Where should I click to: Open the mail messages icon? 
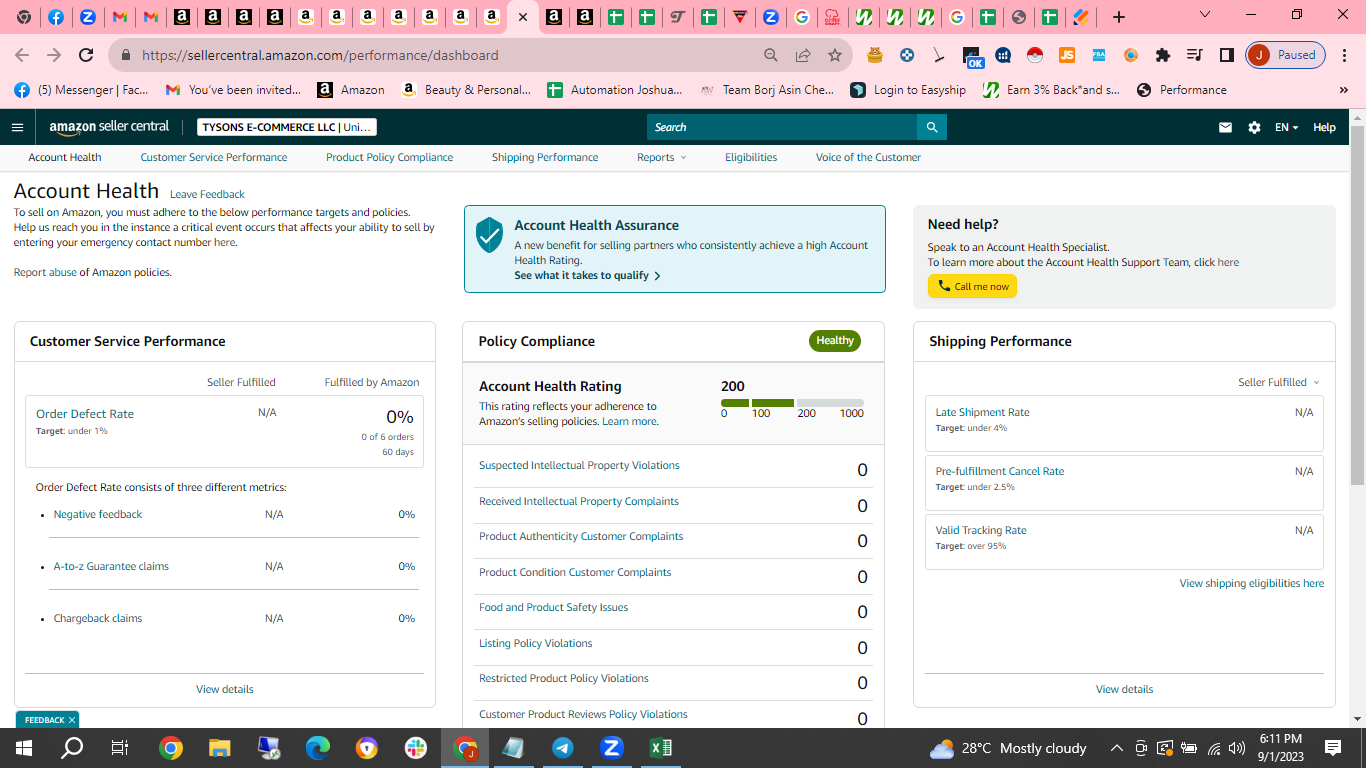1225,127
